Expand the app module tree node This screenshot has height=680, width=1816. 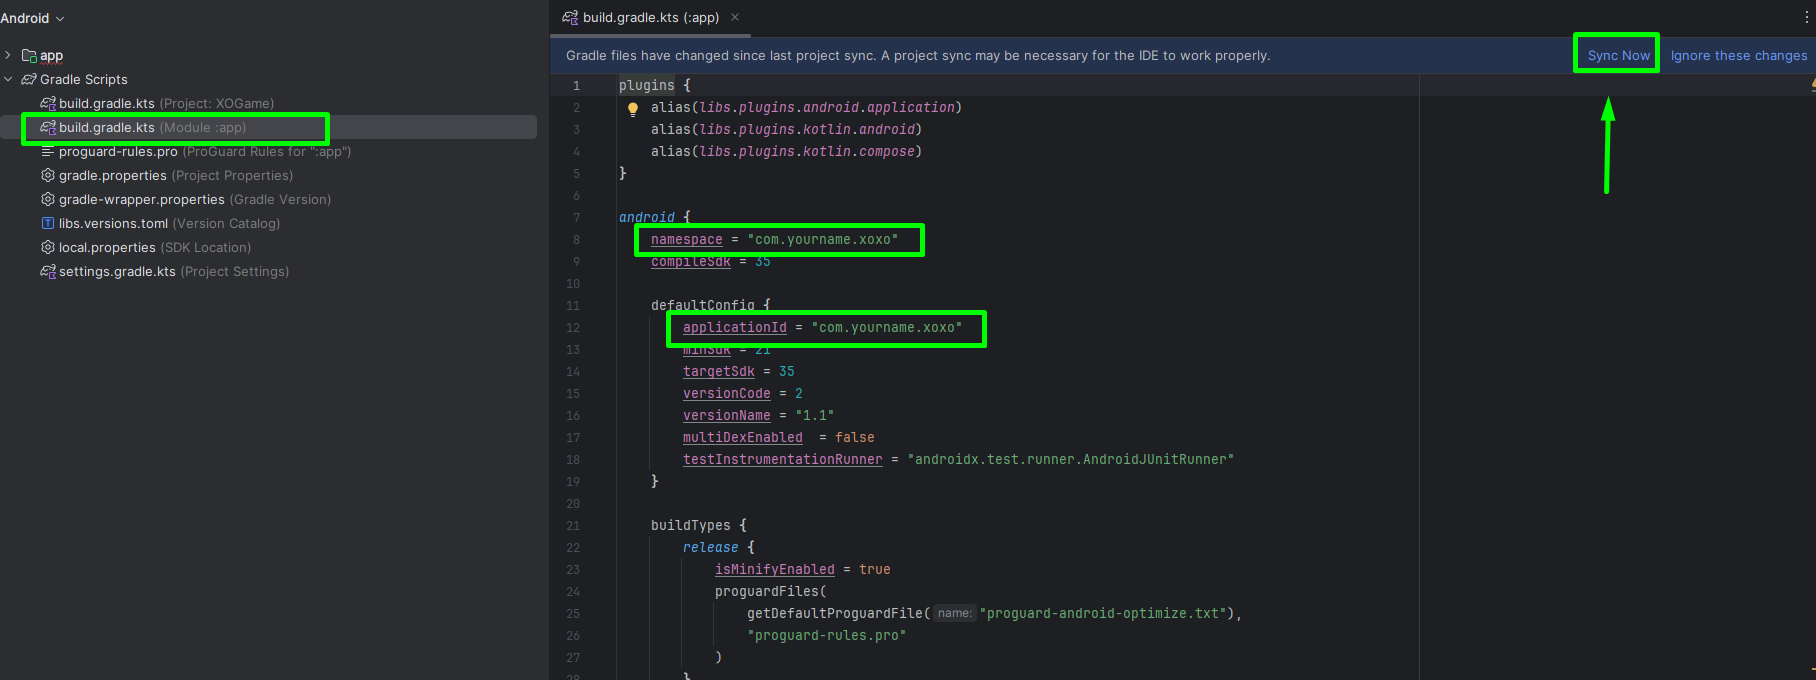(x=8, y=55)
